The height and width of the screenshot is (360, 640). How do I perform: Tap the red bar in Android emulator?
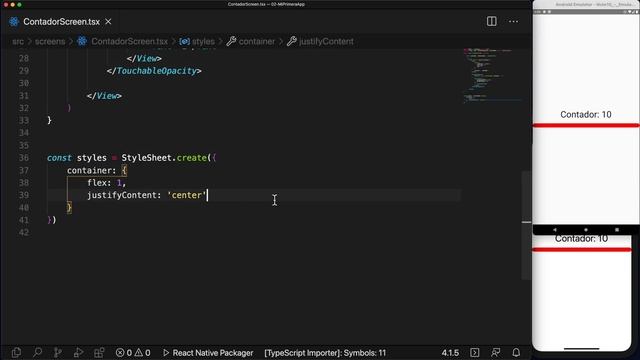point(586,125)
